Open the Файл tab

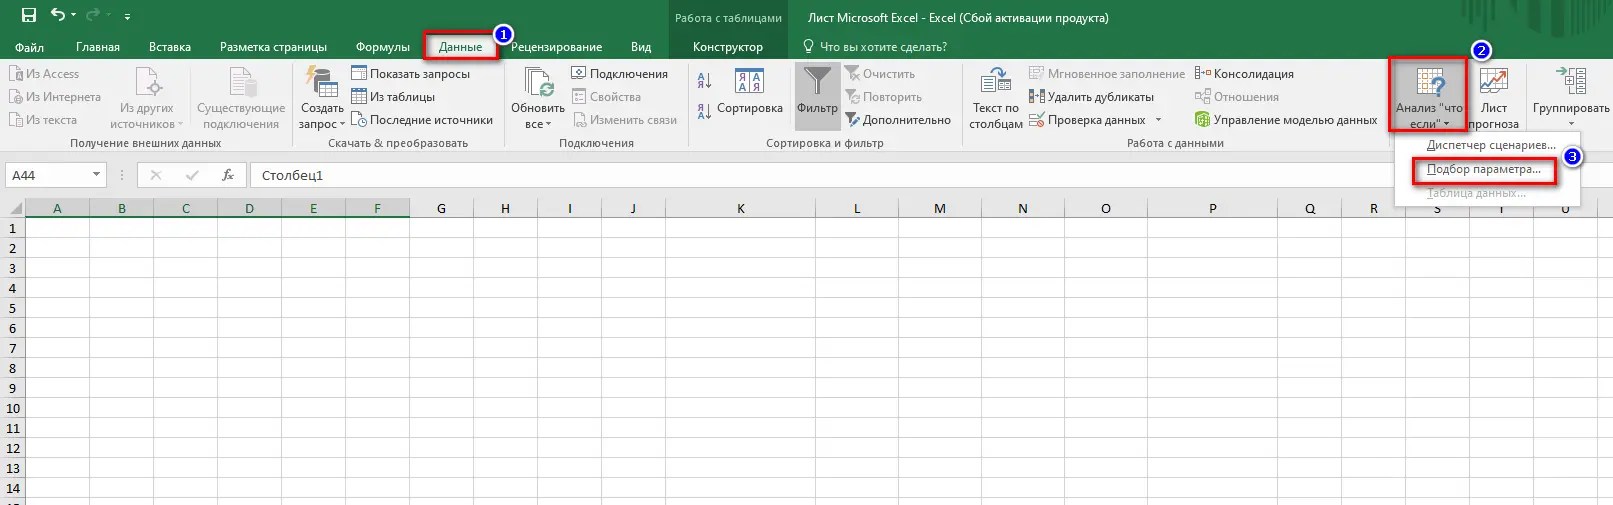[x=30, y=47]
